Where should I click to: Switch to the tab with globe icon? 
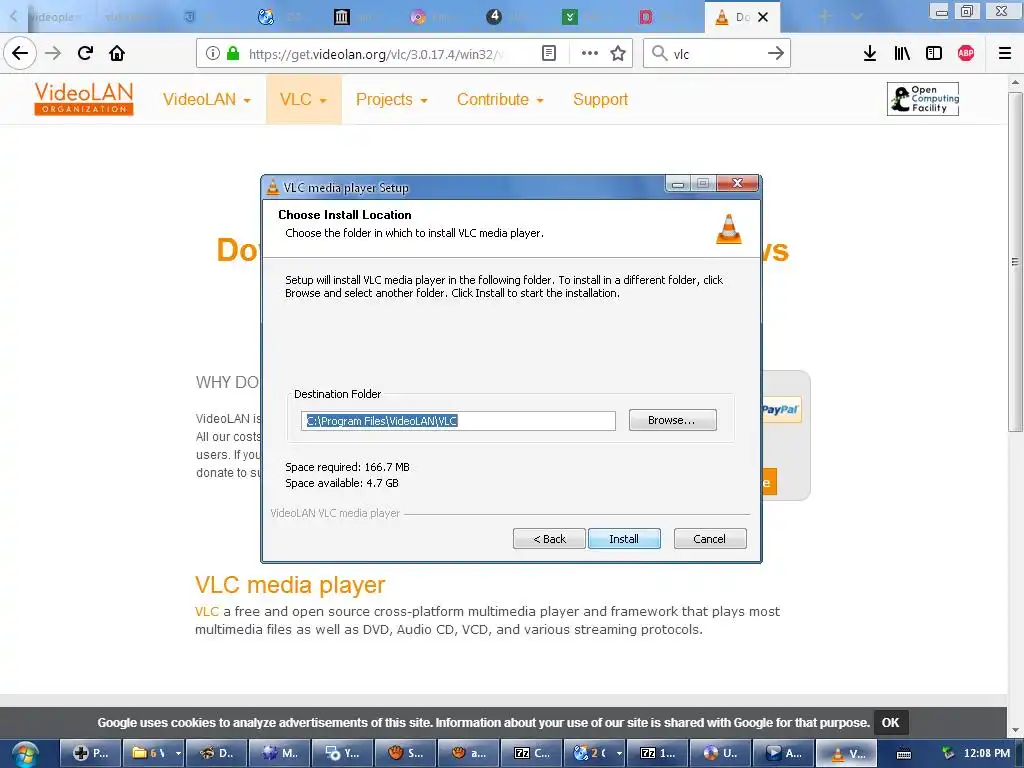[x=266, y=17]
